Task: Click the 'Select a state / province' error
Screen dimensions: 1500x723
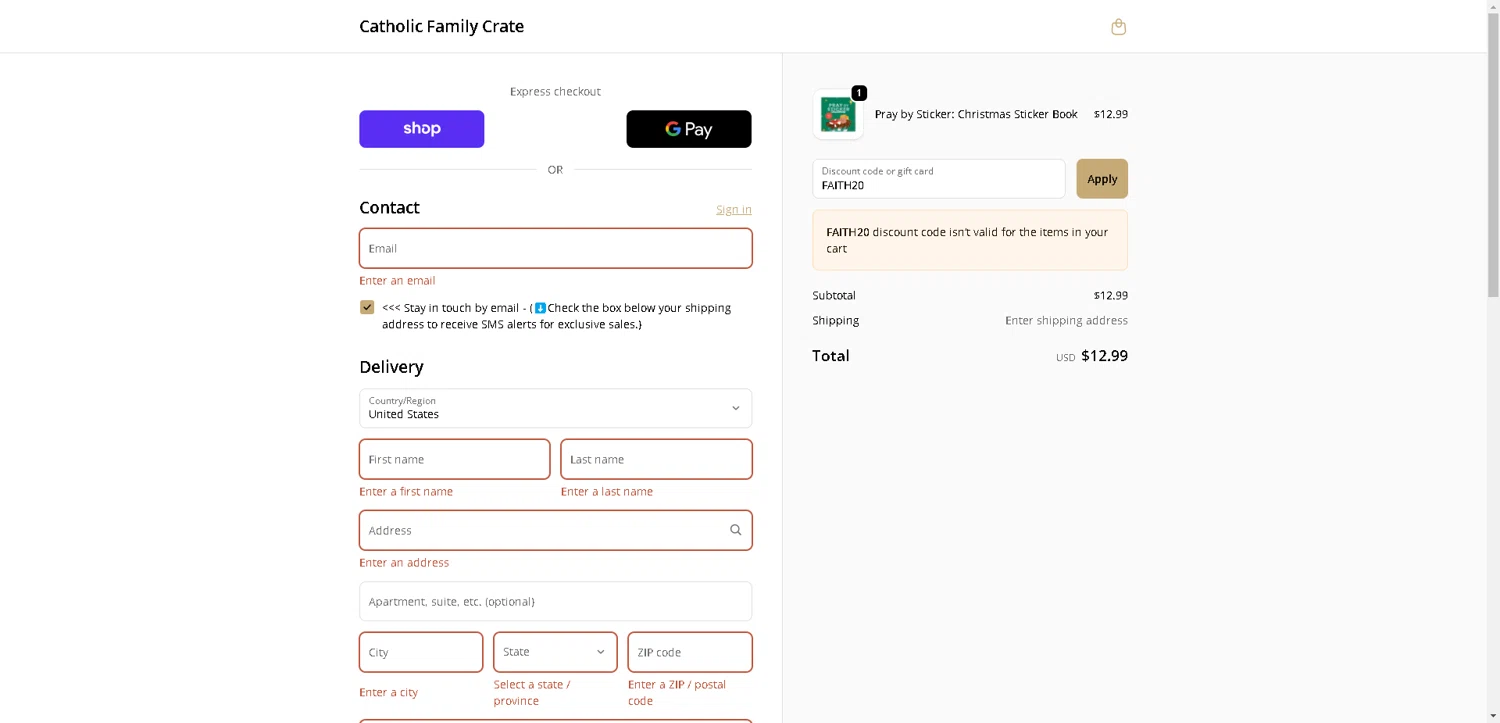Action: pos(532,692)
